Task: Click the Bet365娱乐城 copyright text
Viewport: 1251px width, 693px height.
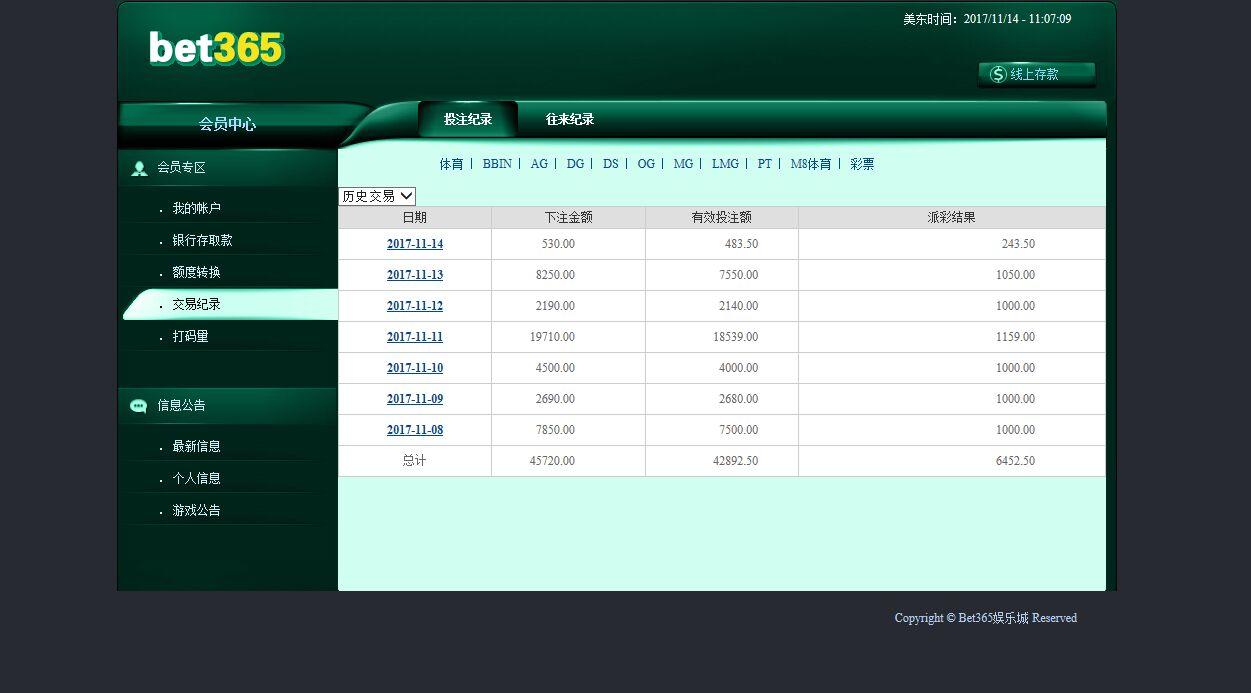Action: (x=985, y=618)
